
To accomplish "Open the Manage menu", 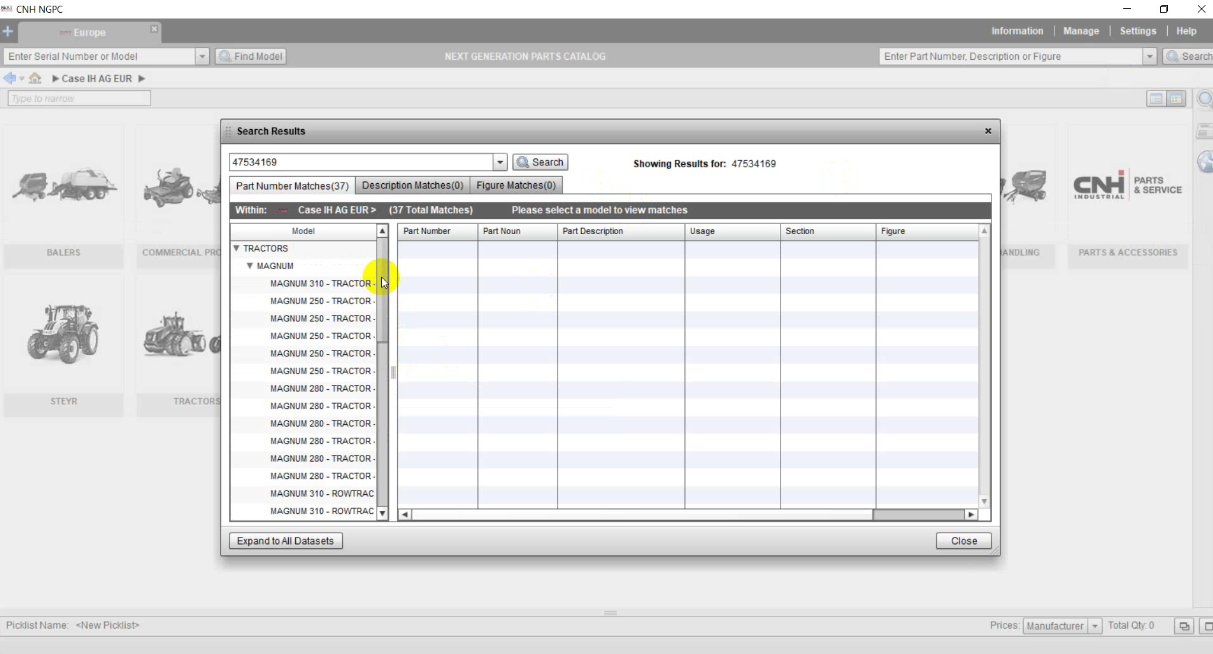I will 1081,31.
